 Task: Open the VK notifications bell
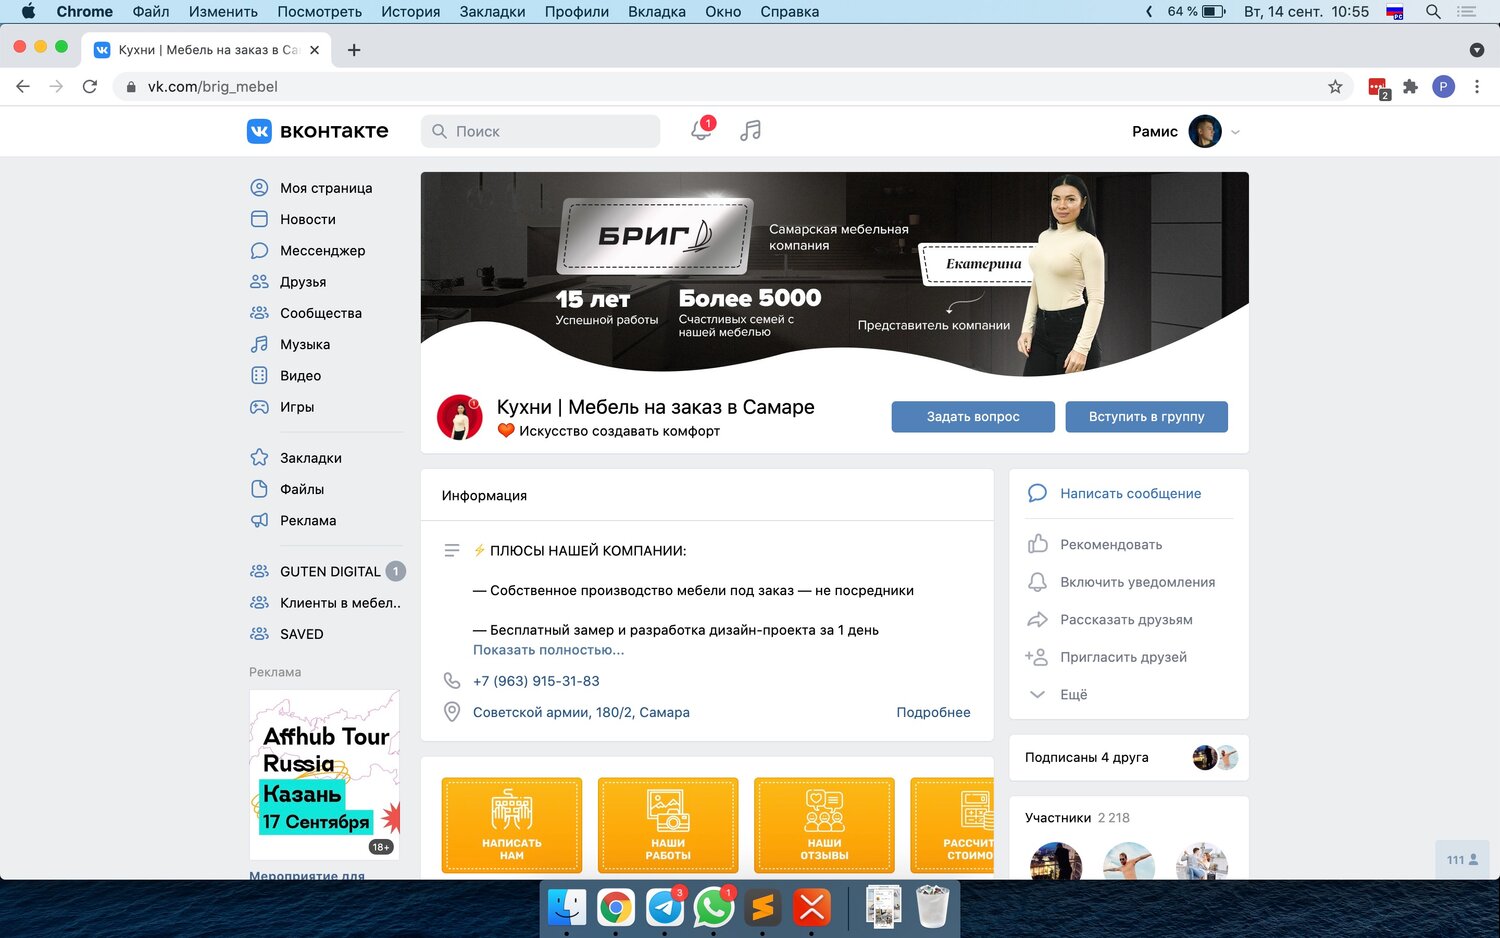pyautogui.click(x=701, y=130)
